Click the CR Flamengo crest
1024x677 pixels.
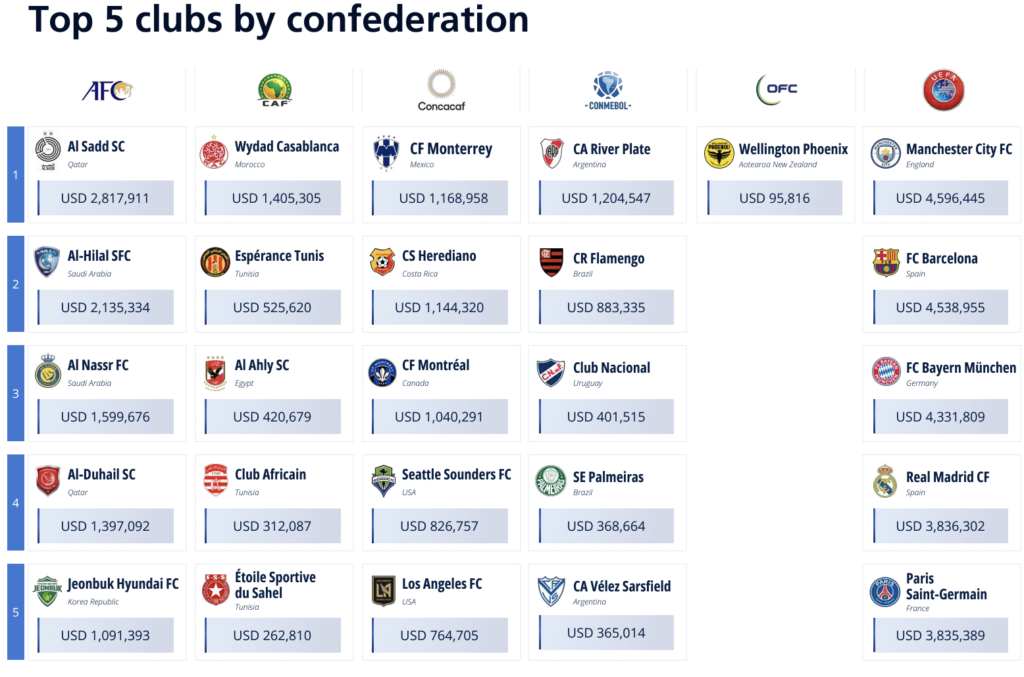pos(551,262)
